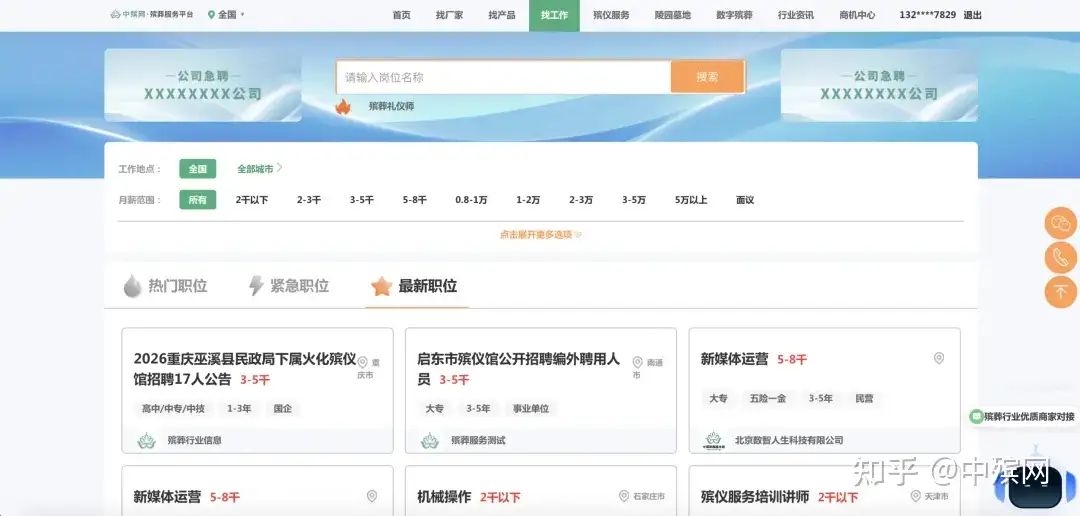
Task: Select the 1-2万 salary filter
Action: [x=528, y=200]
